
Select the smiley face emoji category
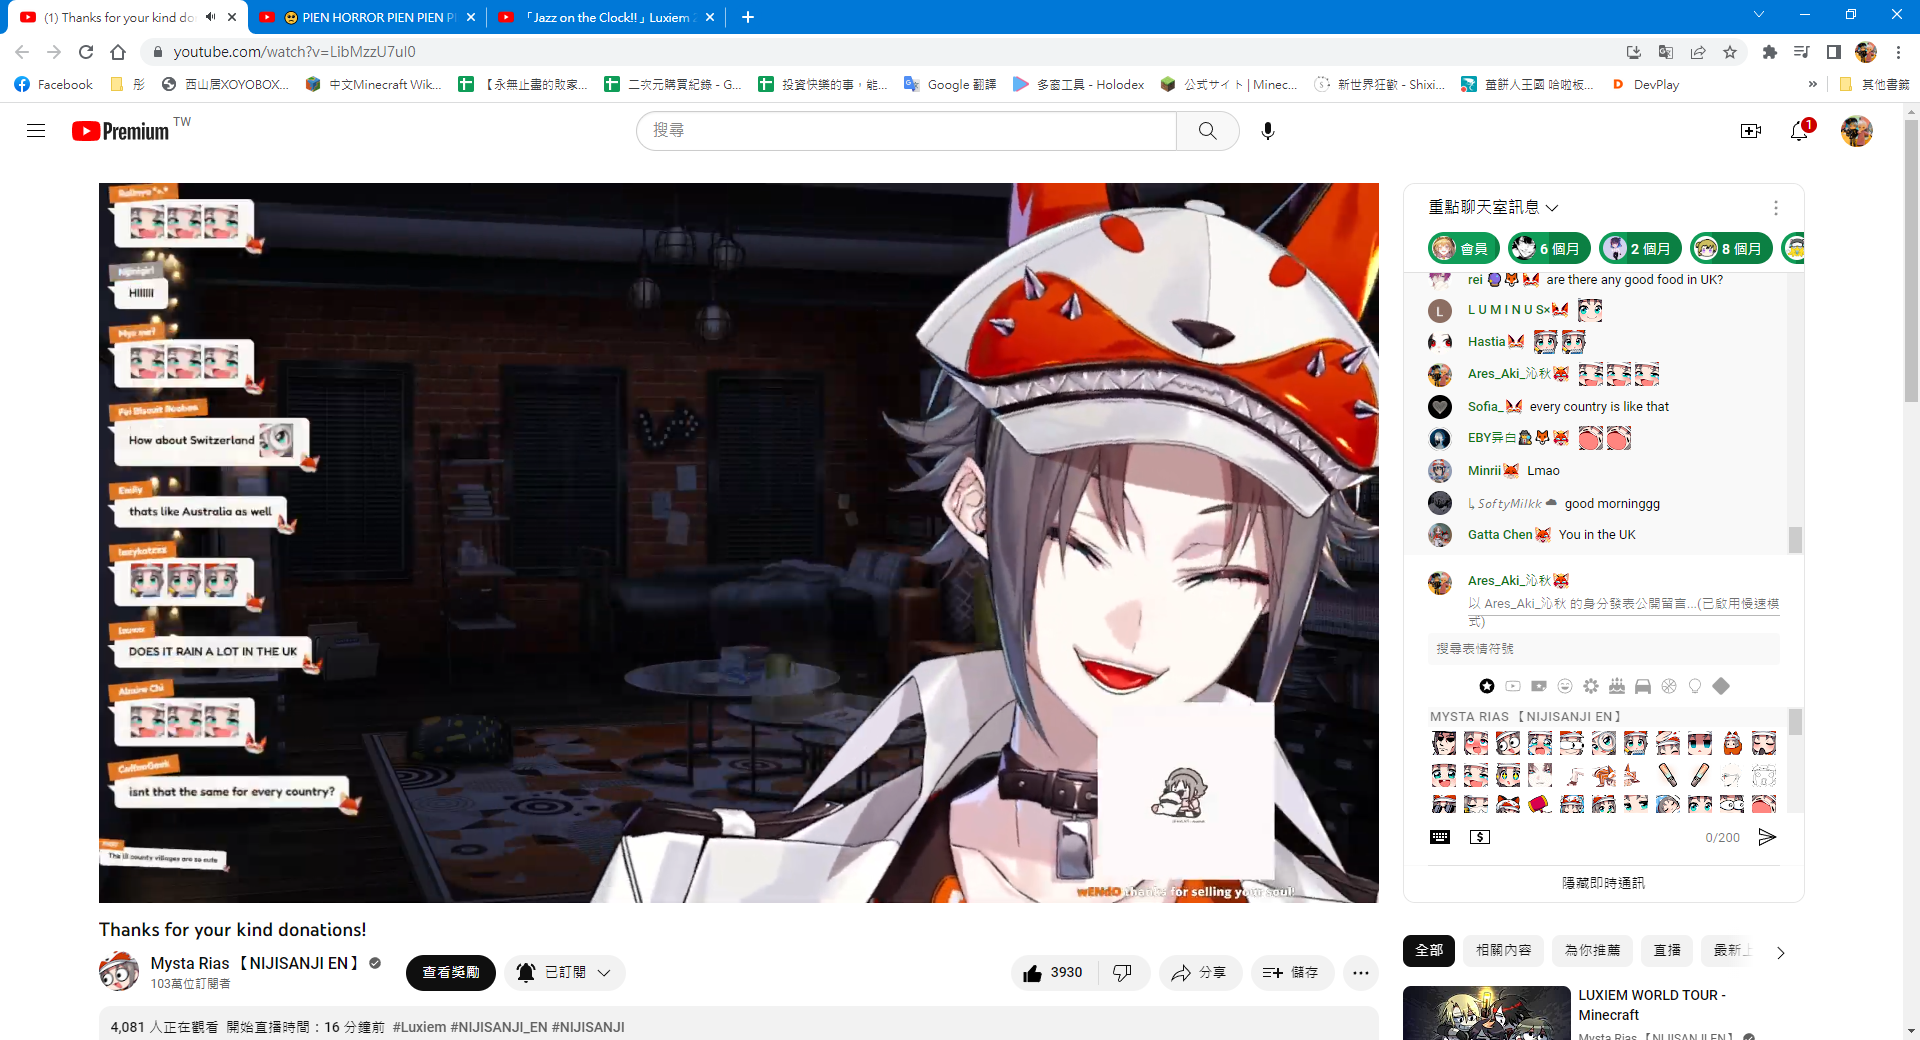[x=1565, y=686]
